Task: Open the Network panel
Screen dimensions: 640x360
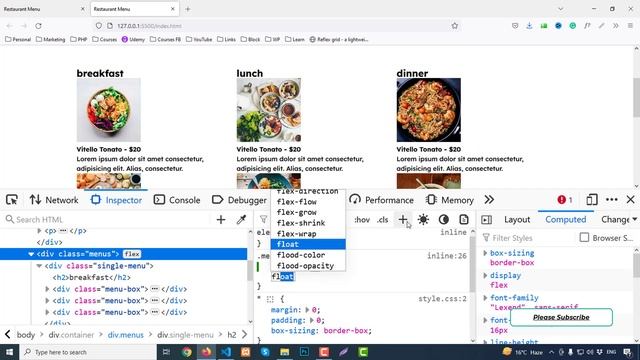Action: tap(54, 200)
